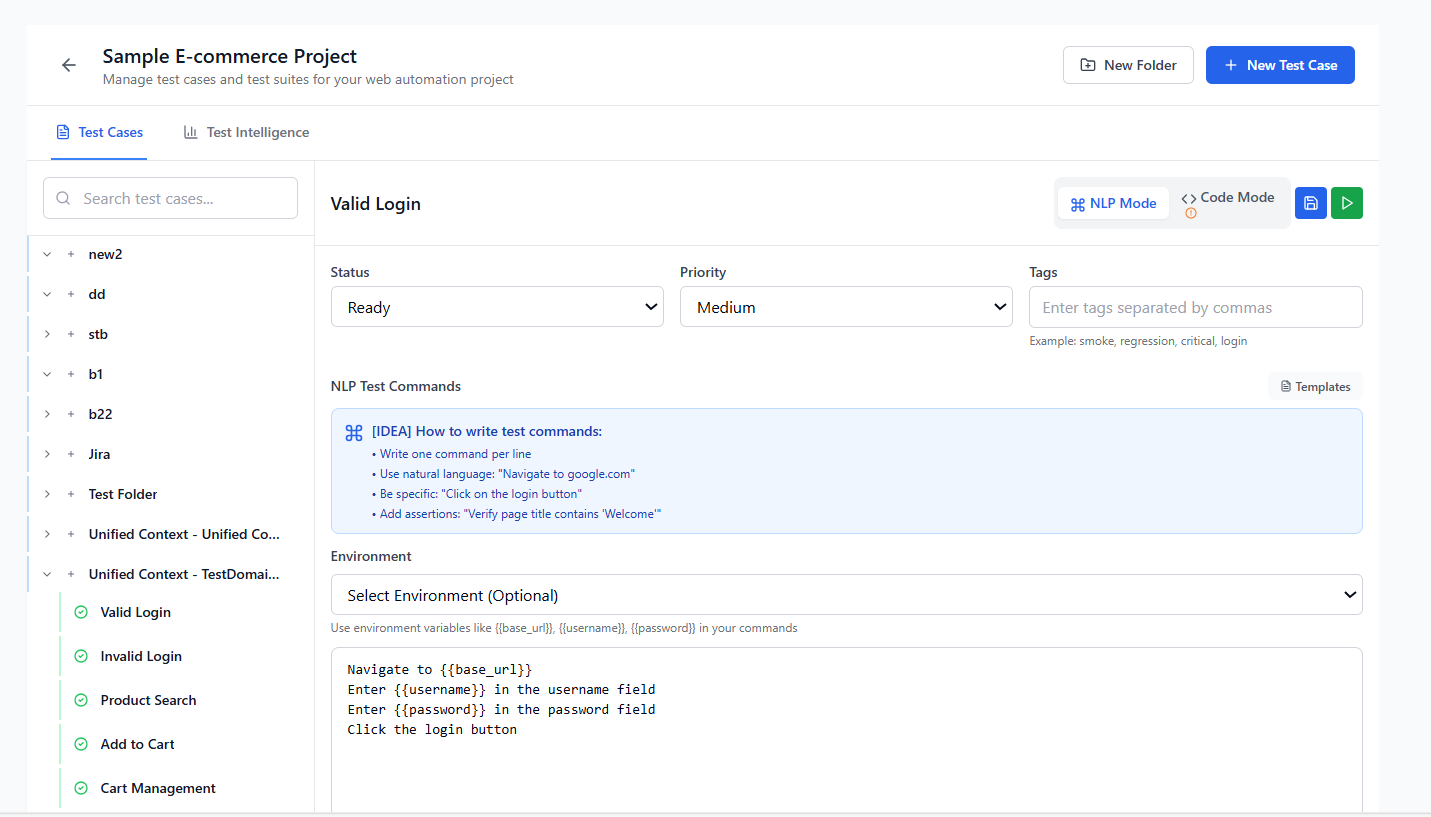Open the Templates panel
Viewport: 1431px width, 817px height.
[1314, 386]
